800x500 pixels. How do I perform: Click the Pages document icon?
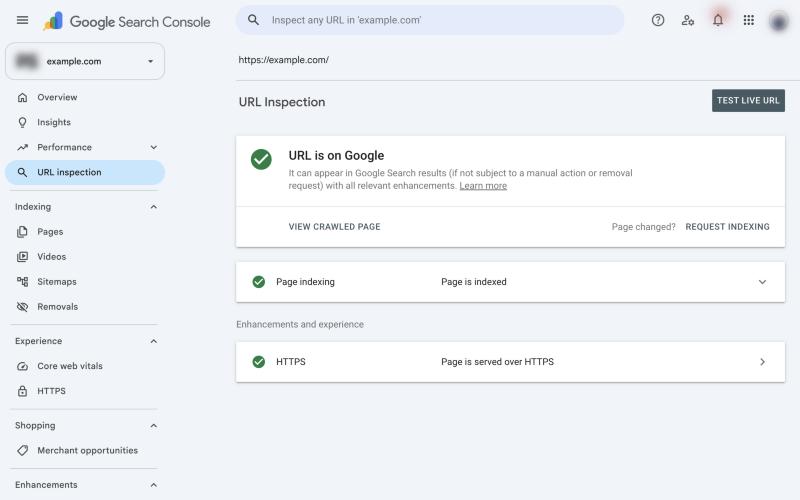coord(22,232)
